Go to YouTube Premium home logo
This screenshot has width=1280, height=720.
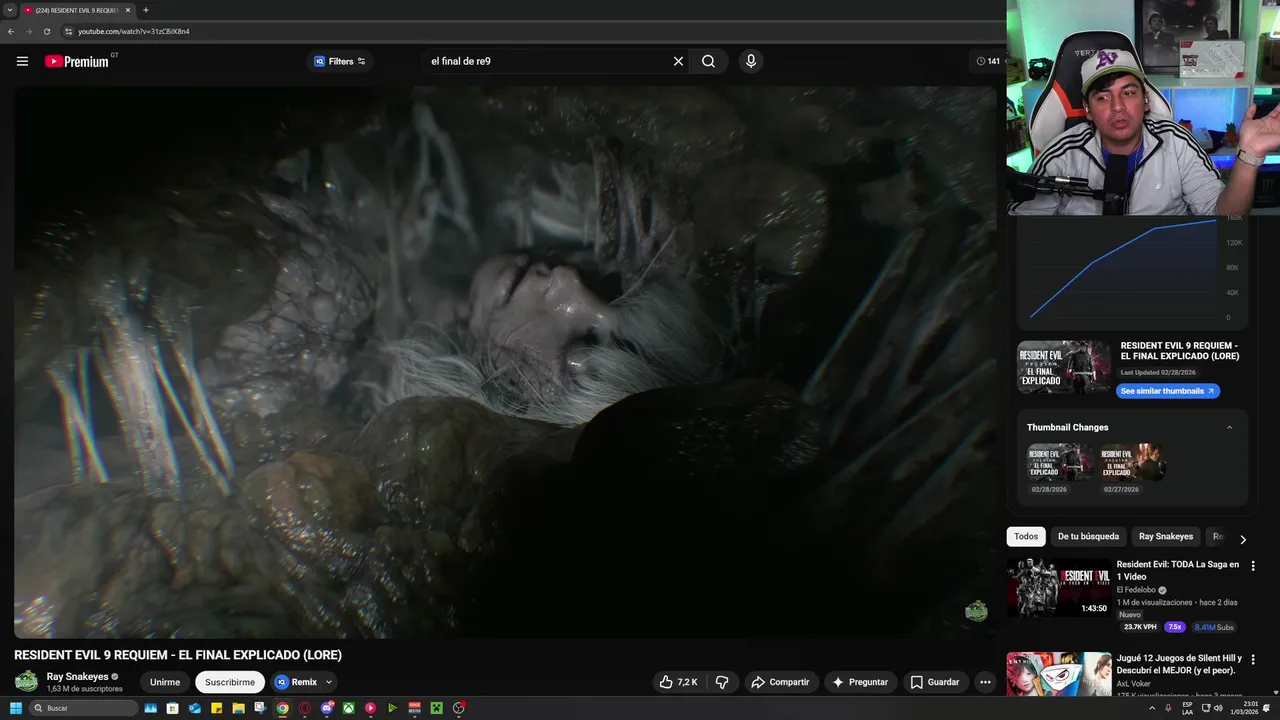(77, 61)
